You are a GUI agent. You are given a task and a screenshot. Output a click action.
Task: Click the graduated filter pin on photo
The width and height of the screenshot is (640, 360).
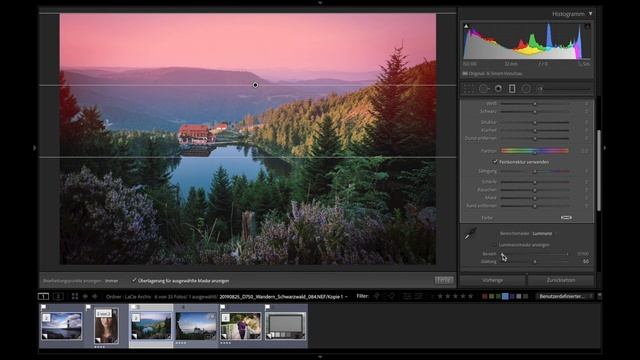pos(255,85)
